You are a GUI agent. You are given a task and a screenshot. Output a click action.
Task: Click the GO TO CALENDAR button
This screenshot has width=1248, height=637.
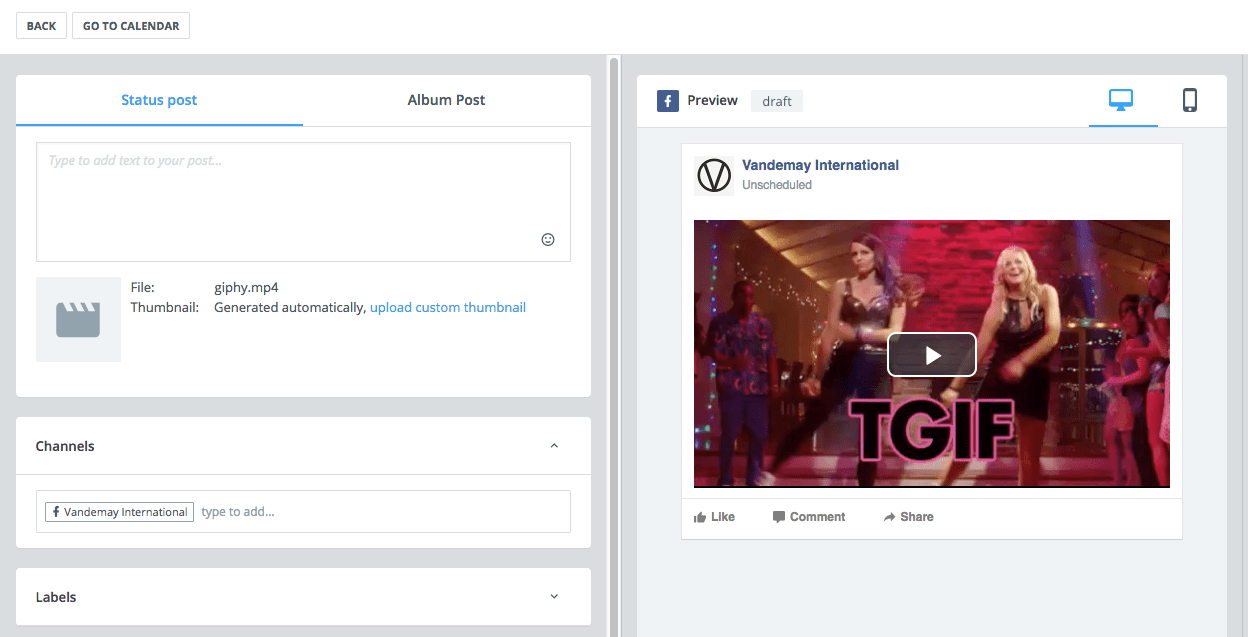point(131,26)
